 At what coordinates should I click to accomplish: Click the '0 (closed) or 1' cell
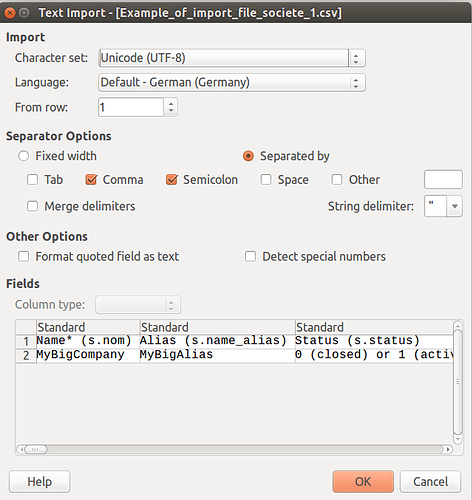coord(374,355)
